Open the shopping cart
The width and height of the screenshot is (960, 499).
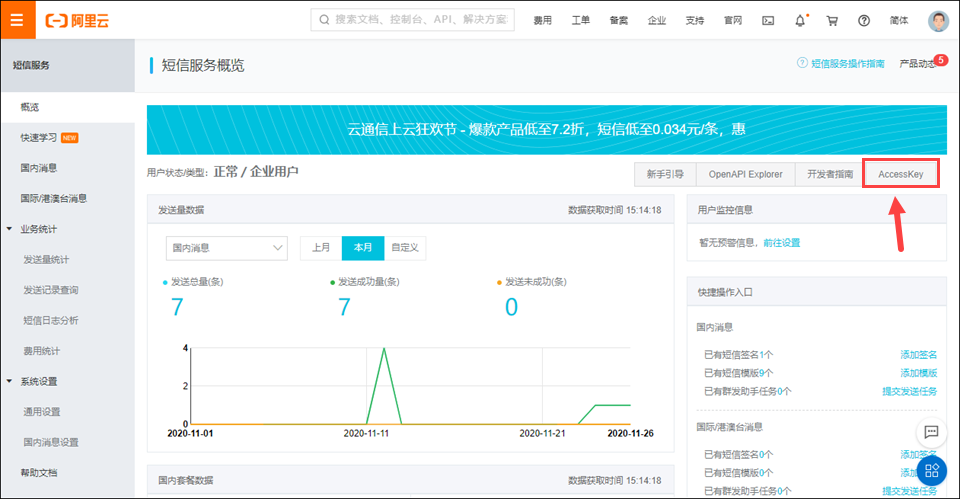(832, 21)
